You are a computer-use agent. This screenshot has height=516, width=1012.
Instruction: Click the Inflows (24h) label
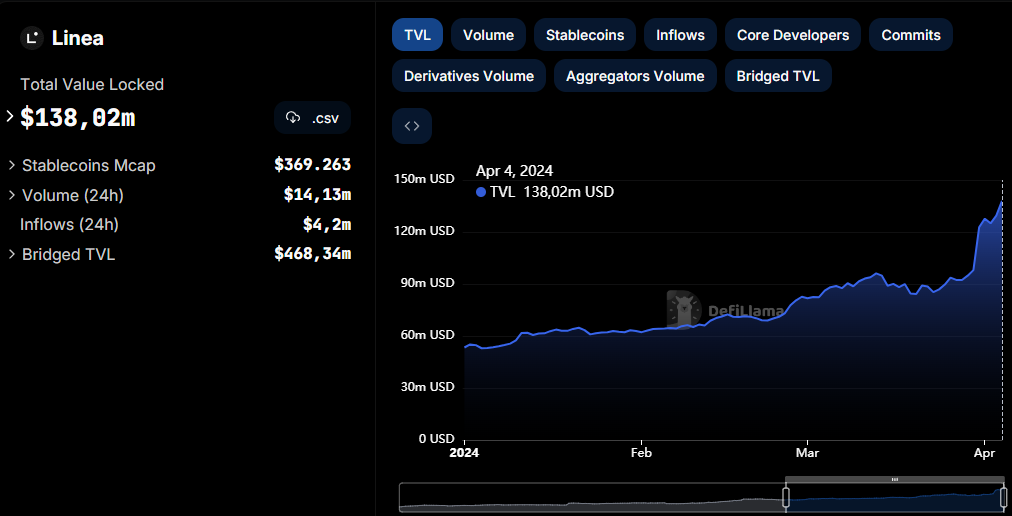(69, 225)
